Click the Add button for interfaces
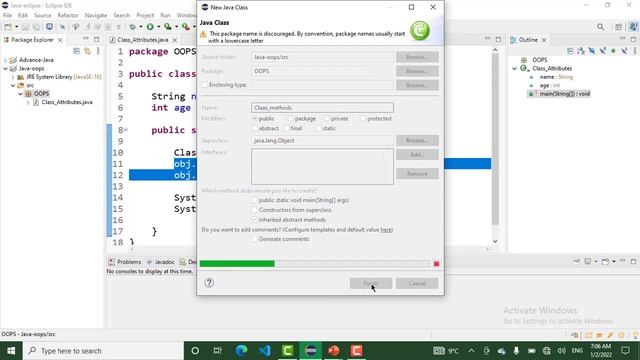This screenshot has height=360, width=640. coord(417,154)
